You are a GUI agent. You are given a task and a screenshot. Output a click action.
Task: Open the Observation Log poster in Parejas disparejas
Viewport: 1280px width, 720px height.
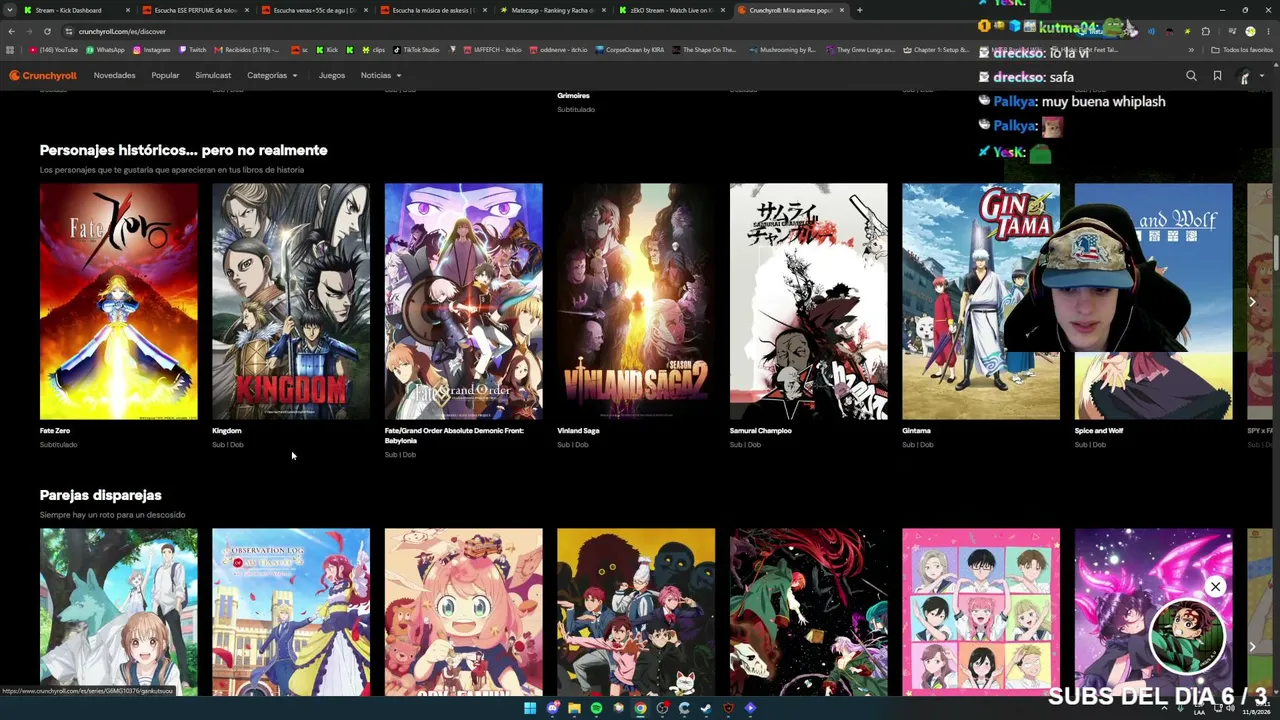click(291, 611)
